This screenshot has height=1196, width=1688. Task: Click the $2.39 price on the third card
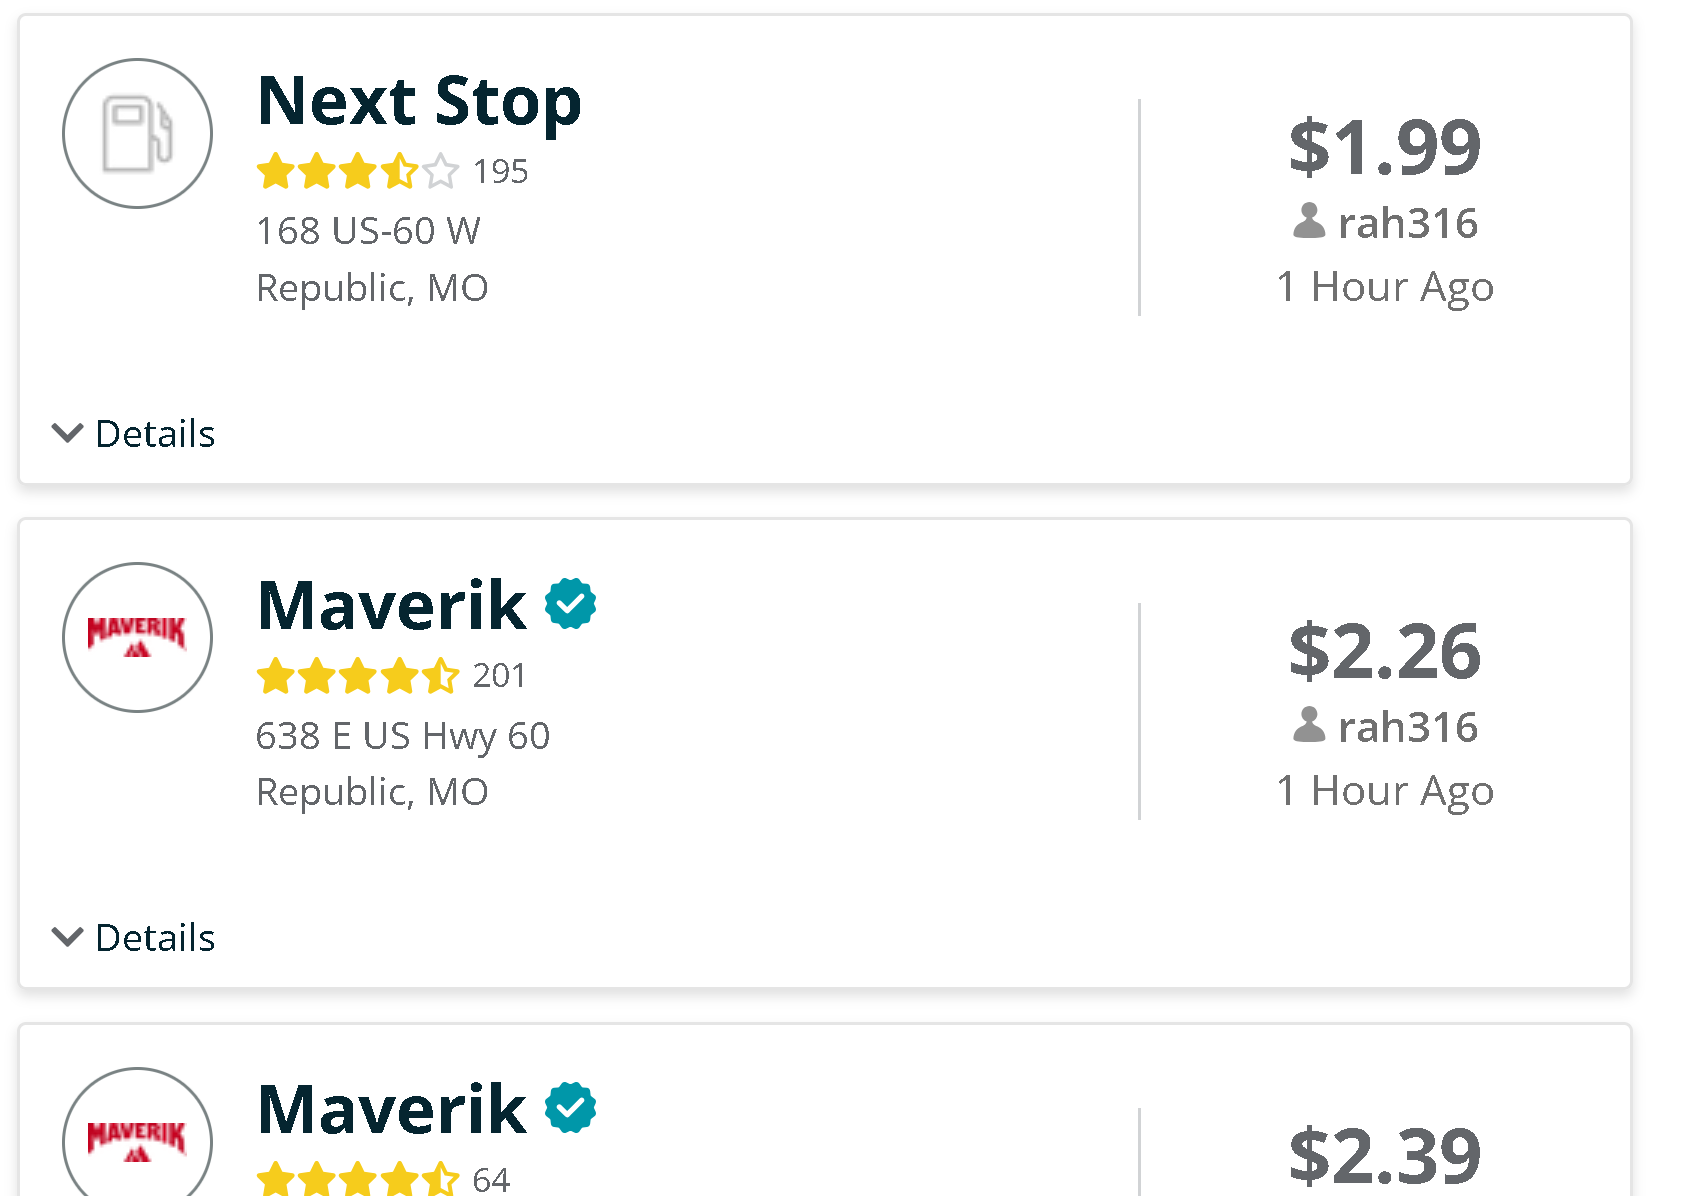click(x=1384, y=1155)
